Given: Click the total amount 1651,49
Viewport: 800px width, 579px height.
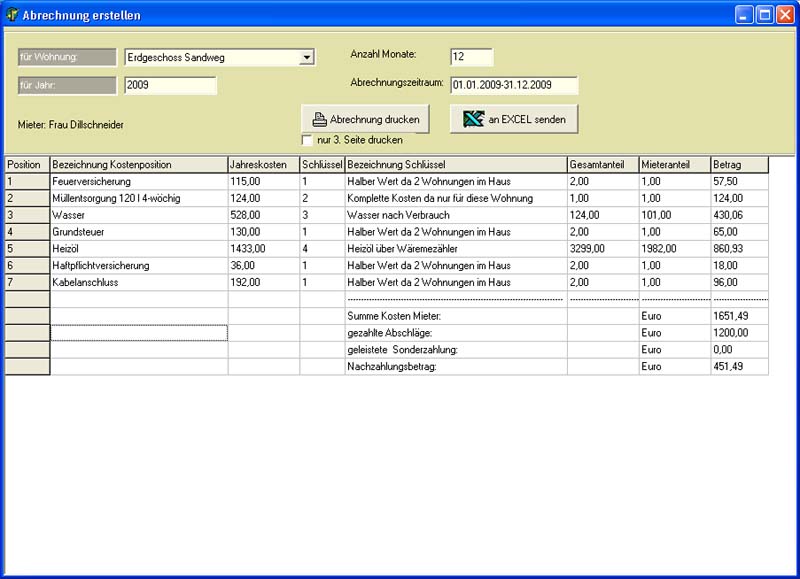Looking at the screenshot, I should pyautogui.click(x=739, y=316).
